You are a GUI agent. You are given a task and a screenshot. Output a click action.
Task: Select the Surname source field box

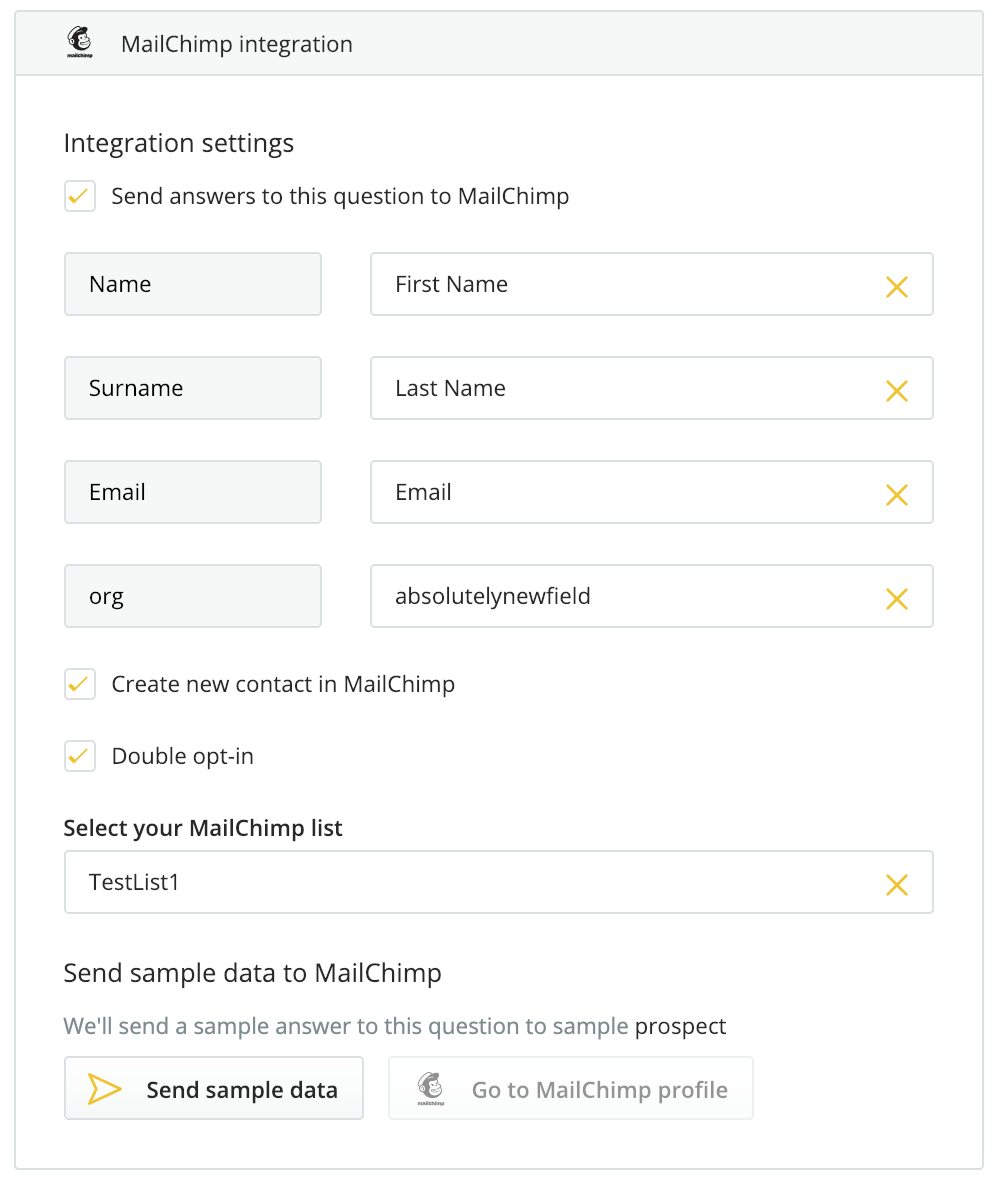pyautogui.click(x=192, y=388)
